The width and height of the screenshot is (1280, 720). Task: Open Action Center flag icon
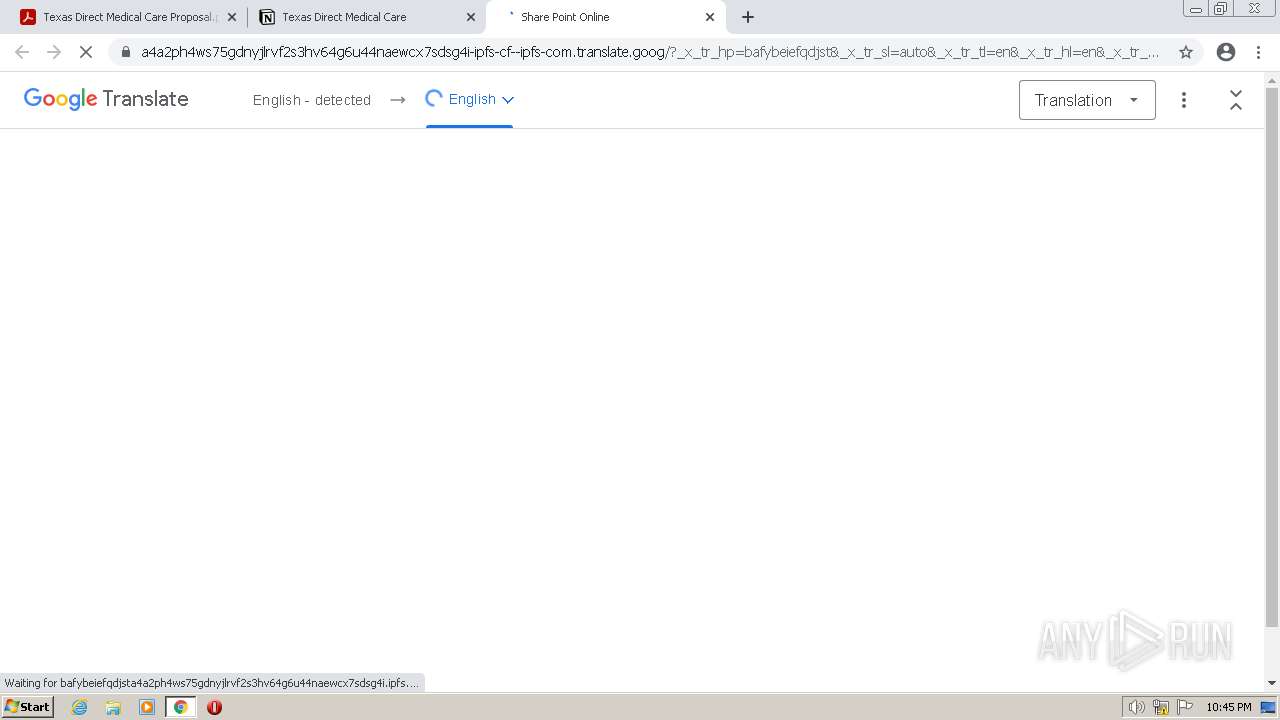1185,707
